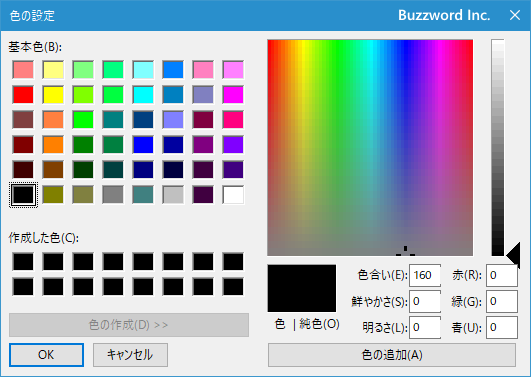
Task: Pick the vivid orange basic color swatch
Action: (53, 145)
